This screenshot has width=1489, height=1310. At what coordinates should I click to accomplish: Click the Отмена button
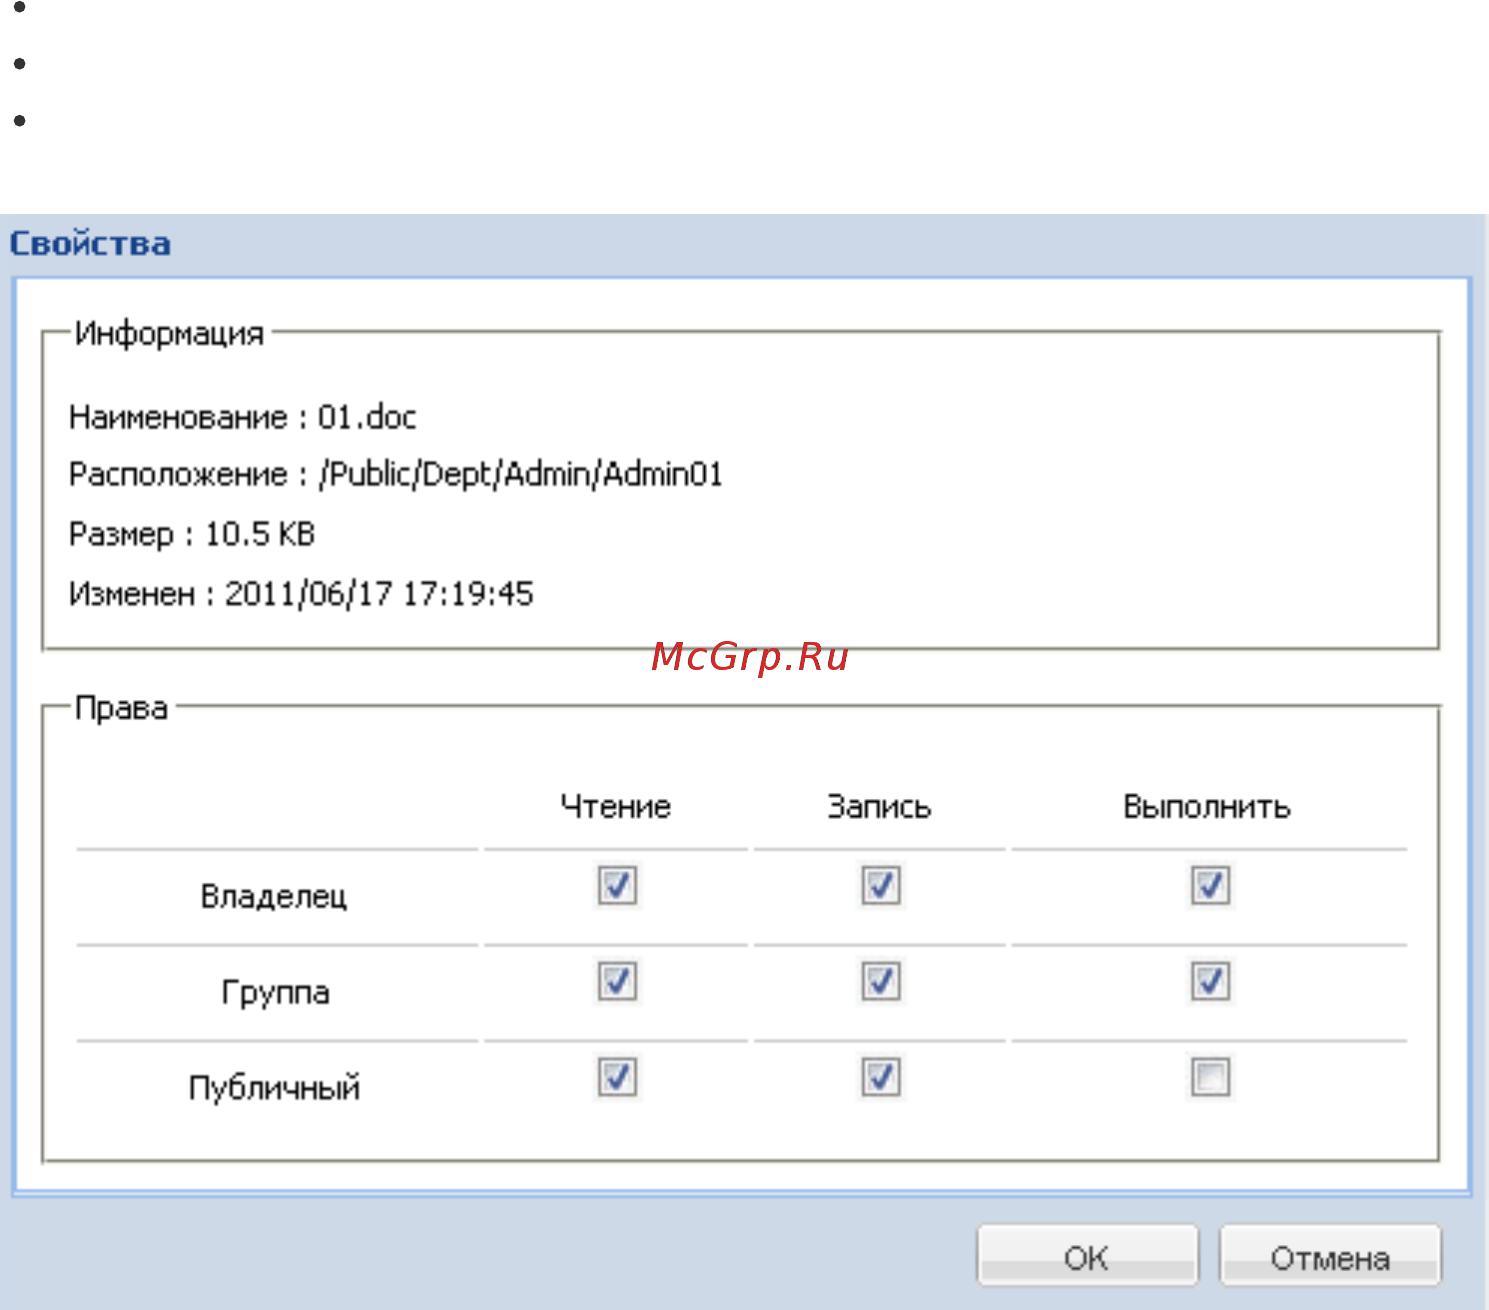(1330, 1256)
